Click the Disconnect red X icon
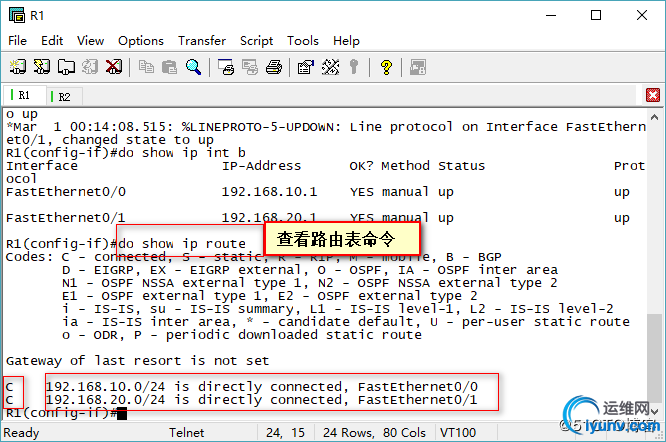This screenshot has height=442, width=666. pos(114,67)
